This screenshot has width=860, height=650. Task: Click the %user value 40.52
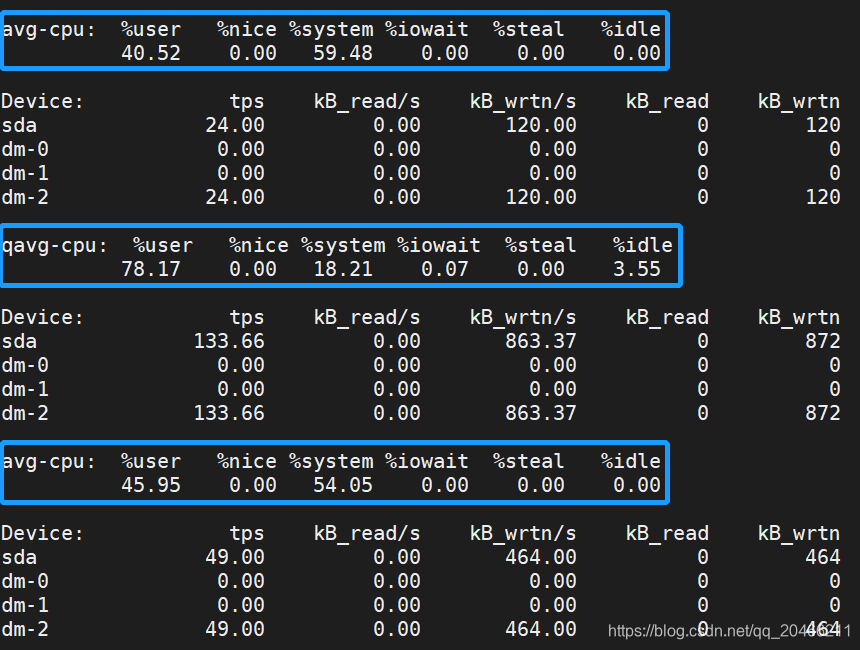tap(151, 53)
